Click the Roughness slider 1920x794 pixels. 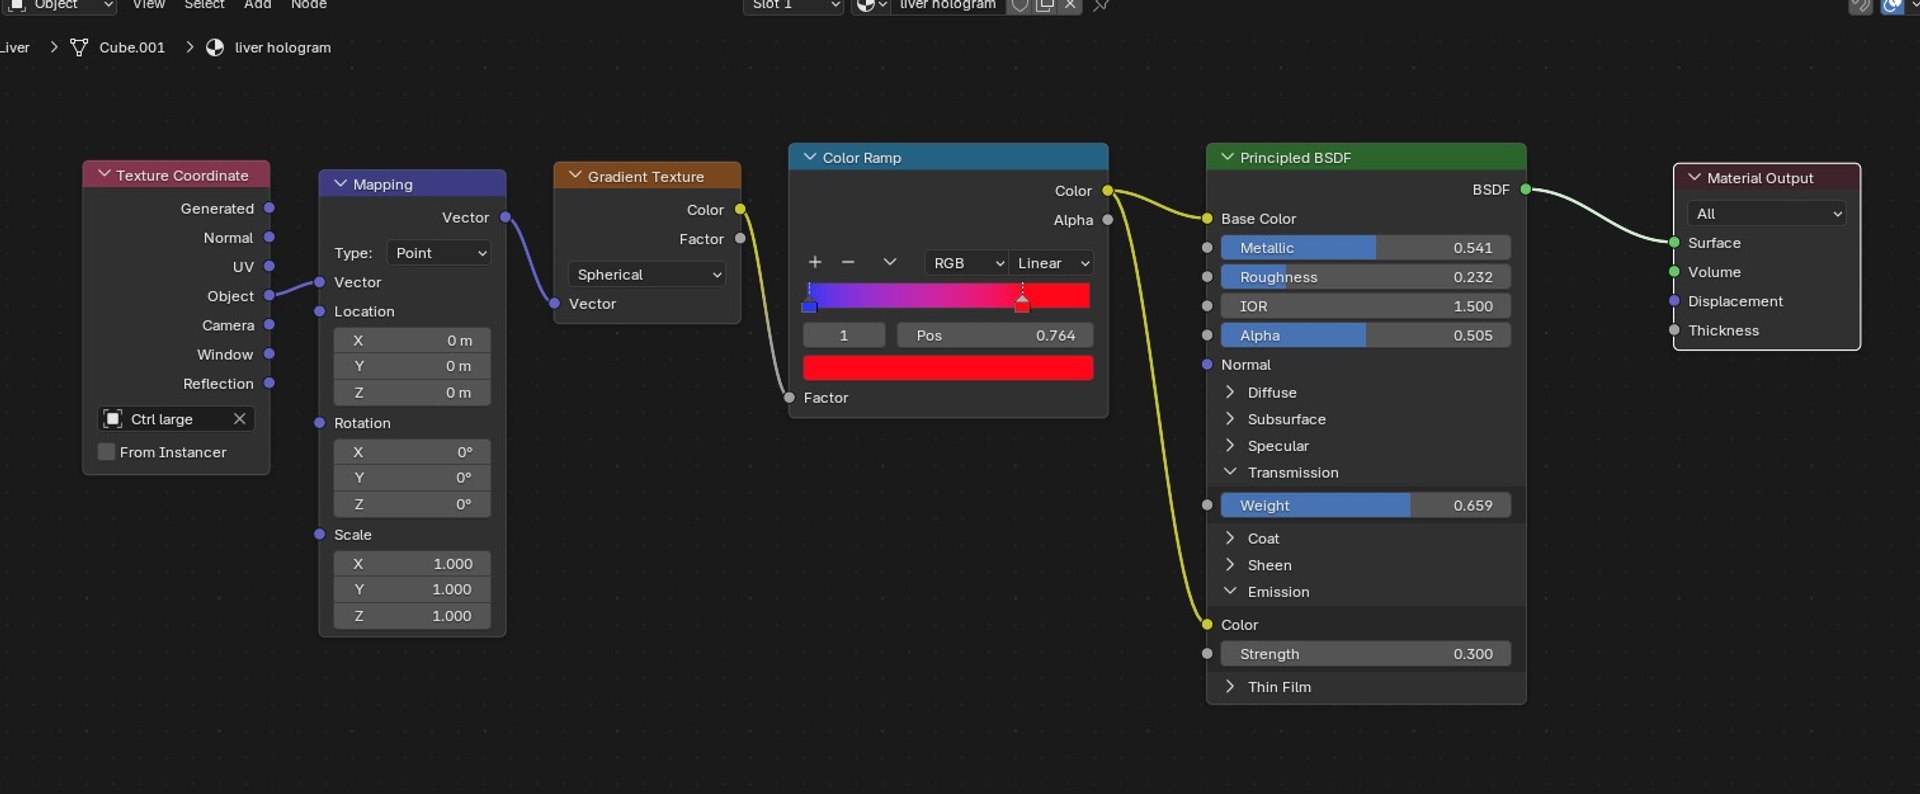tap(1366, 277)
